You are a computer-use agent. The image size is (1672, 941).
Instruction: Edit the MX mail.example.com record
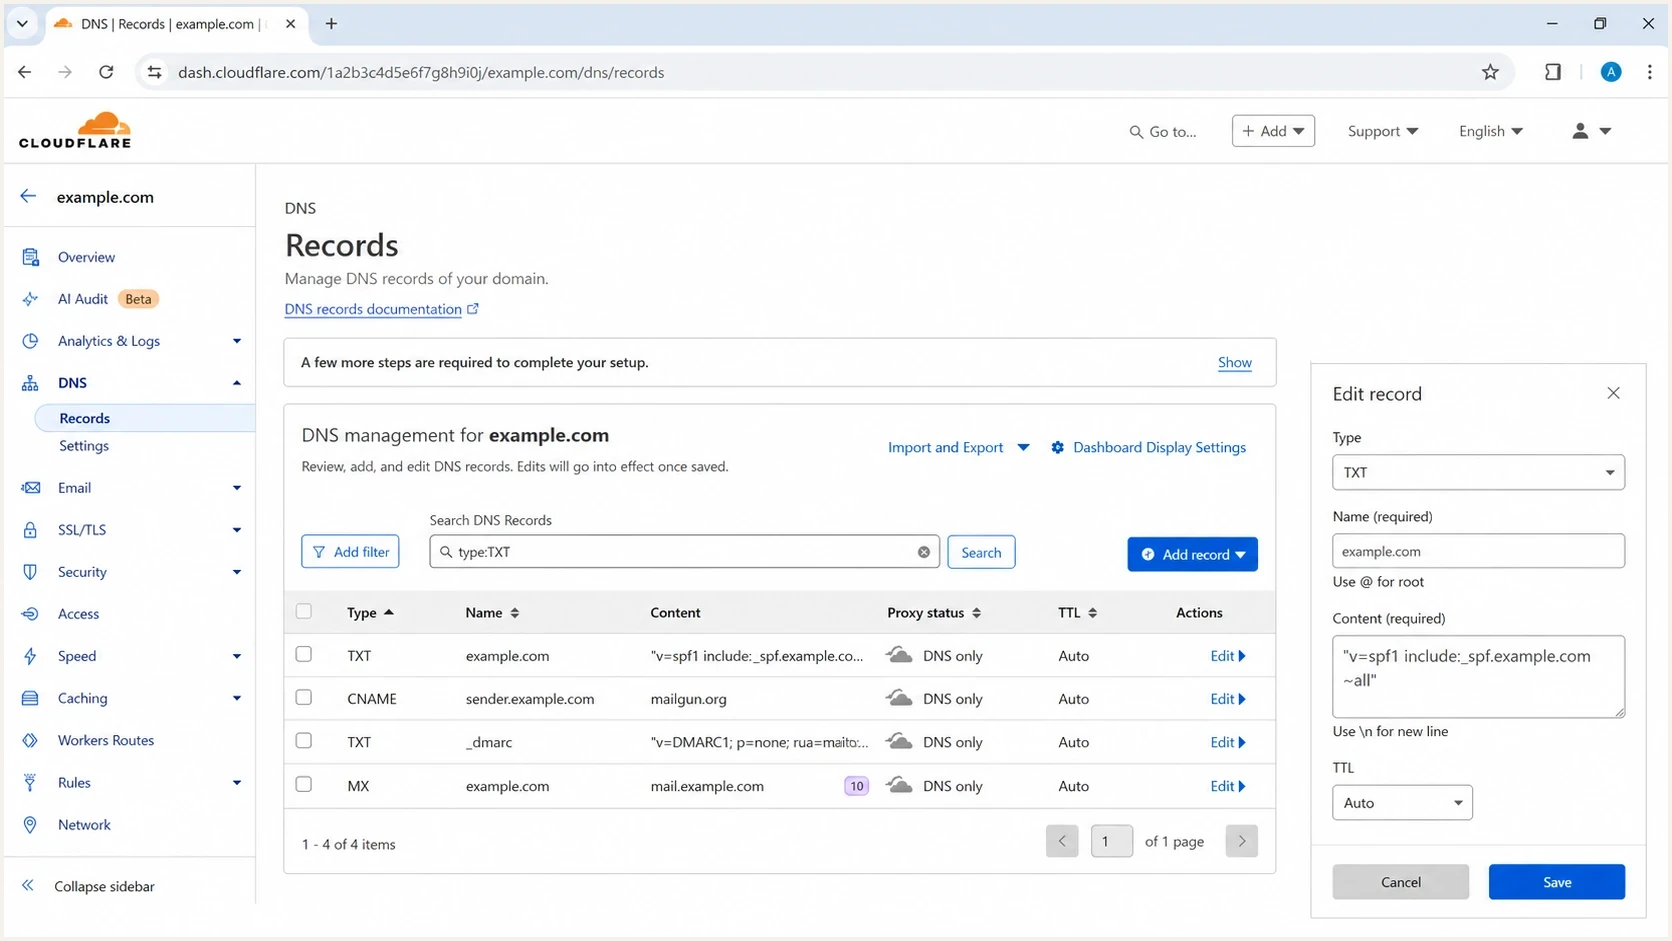tap(1227, 786)
